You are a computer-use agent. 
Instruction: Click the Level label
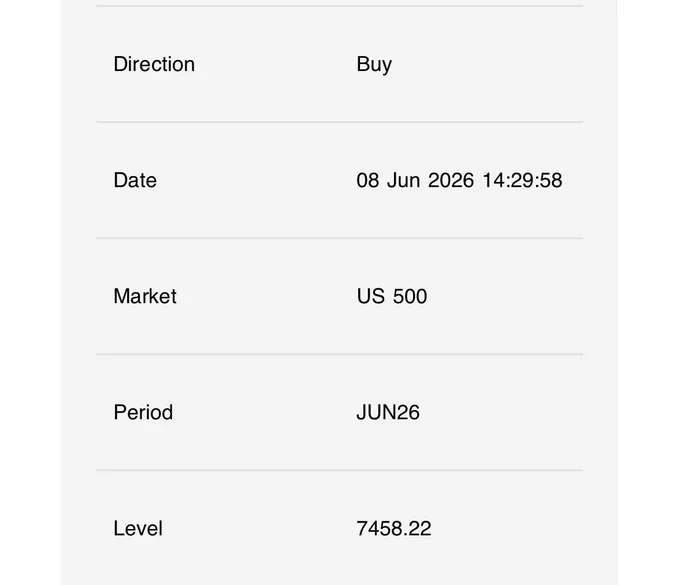[x=138, y=528]
